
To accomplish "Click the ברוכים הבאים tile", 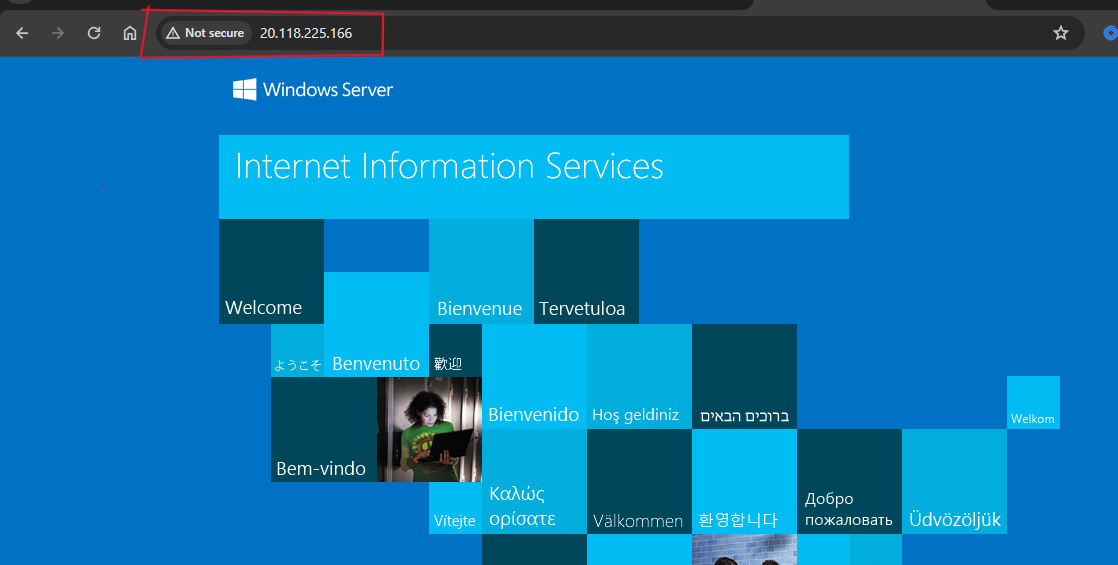I will (x=744, y=377).
